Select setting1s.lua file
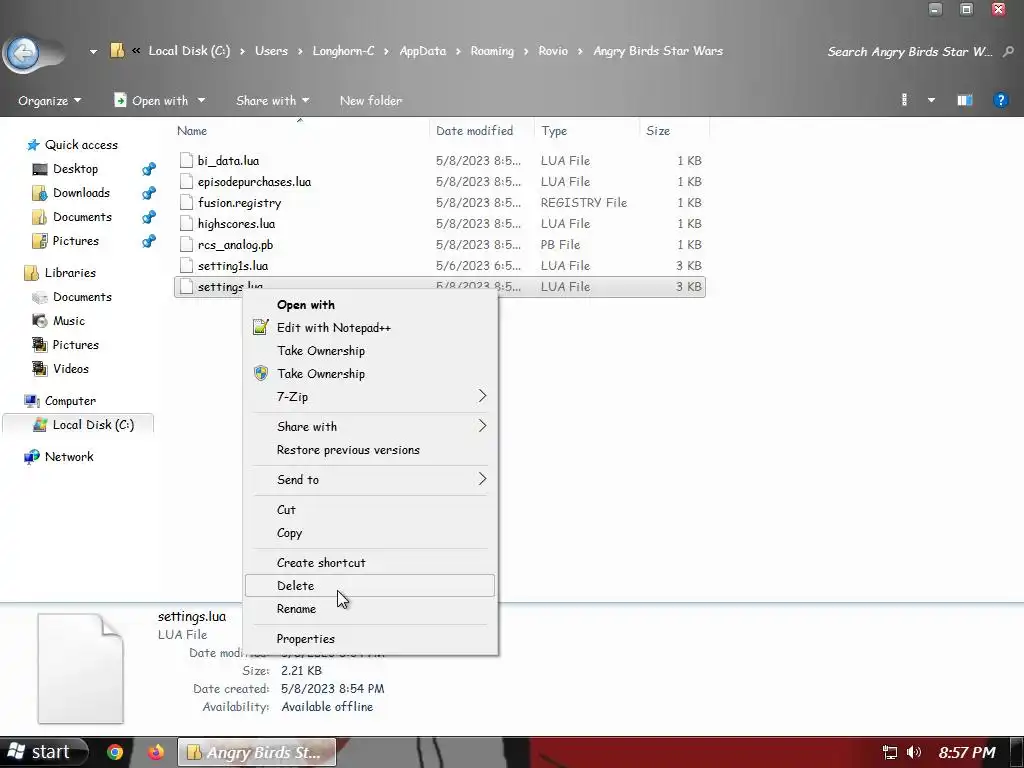This screenshot has height=768, width=1024. pyautogui.click(x=440, y=266)
